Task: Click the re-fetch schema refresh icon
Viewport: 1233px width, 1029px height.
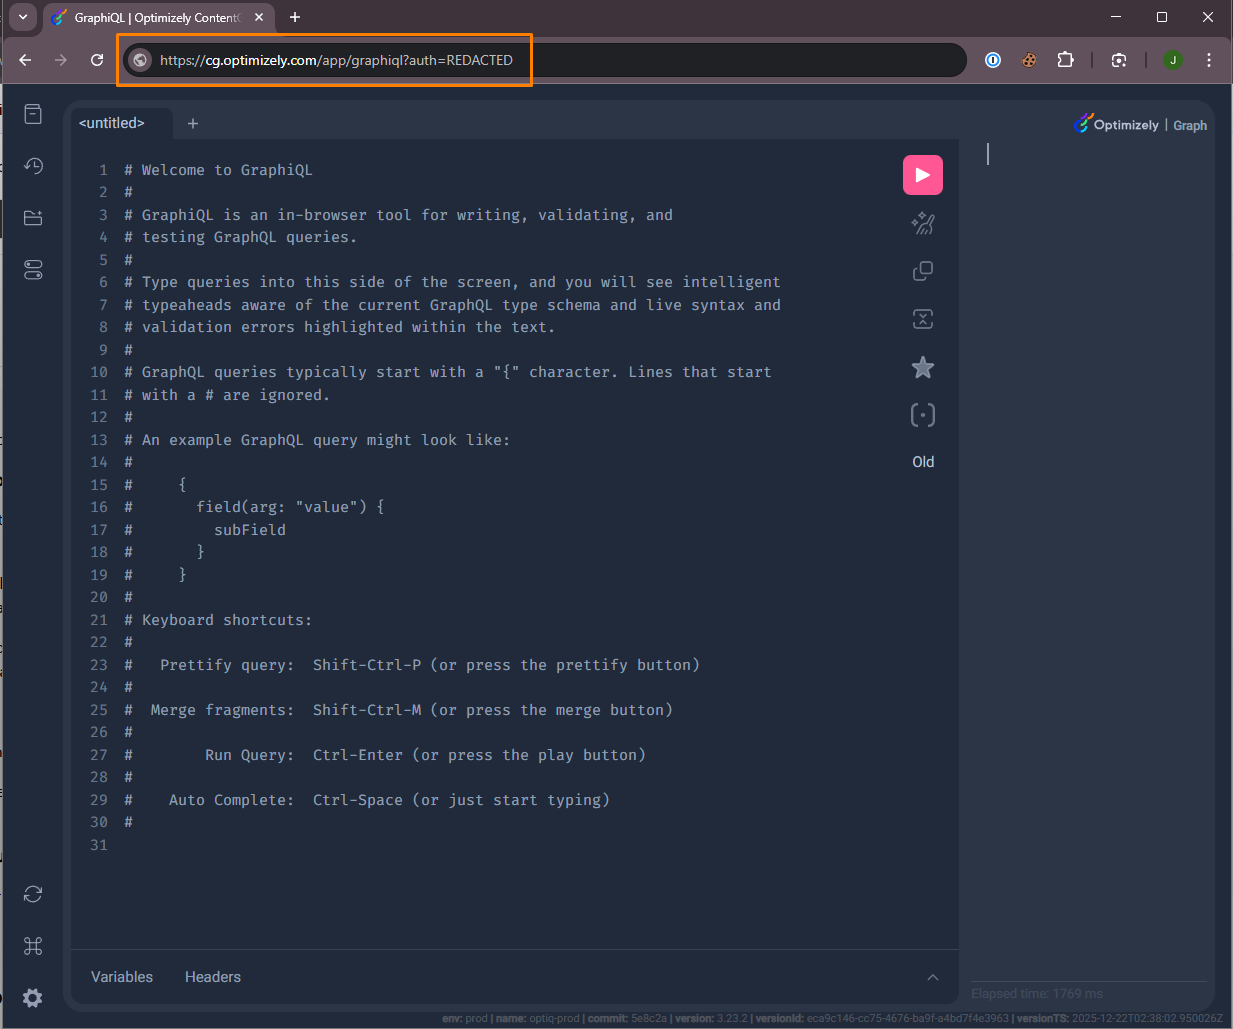Action: (x=33, y=894)
